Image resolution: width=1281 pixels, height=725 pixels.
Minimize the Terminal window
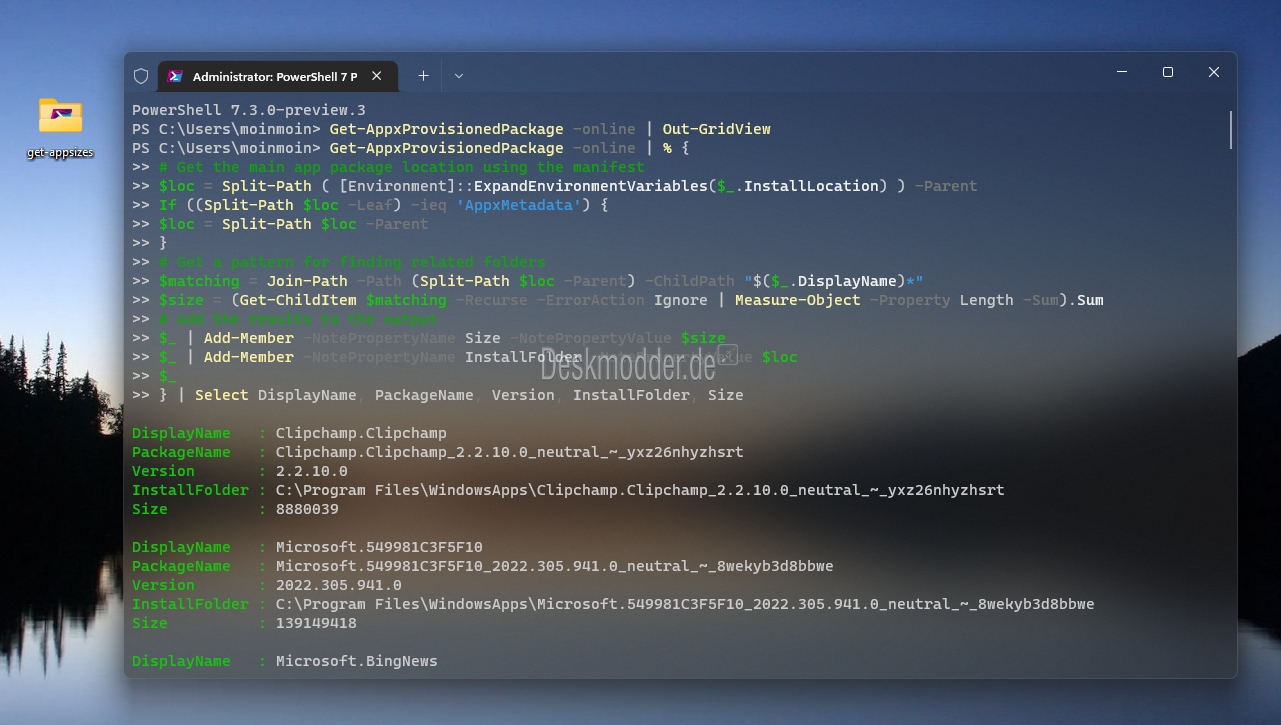point(1121,72)
